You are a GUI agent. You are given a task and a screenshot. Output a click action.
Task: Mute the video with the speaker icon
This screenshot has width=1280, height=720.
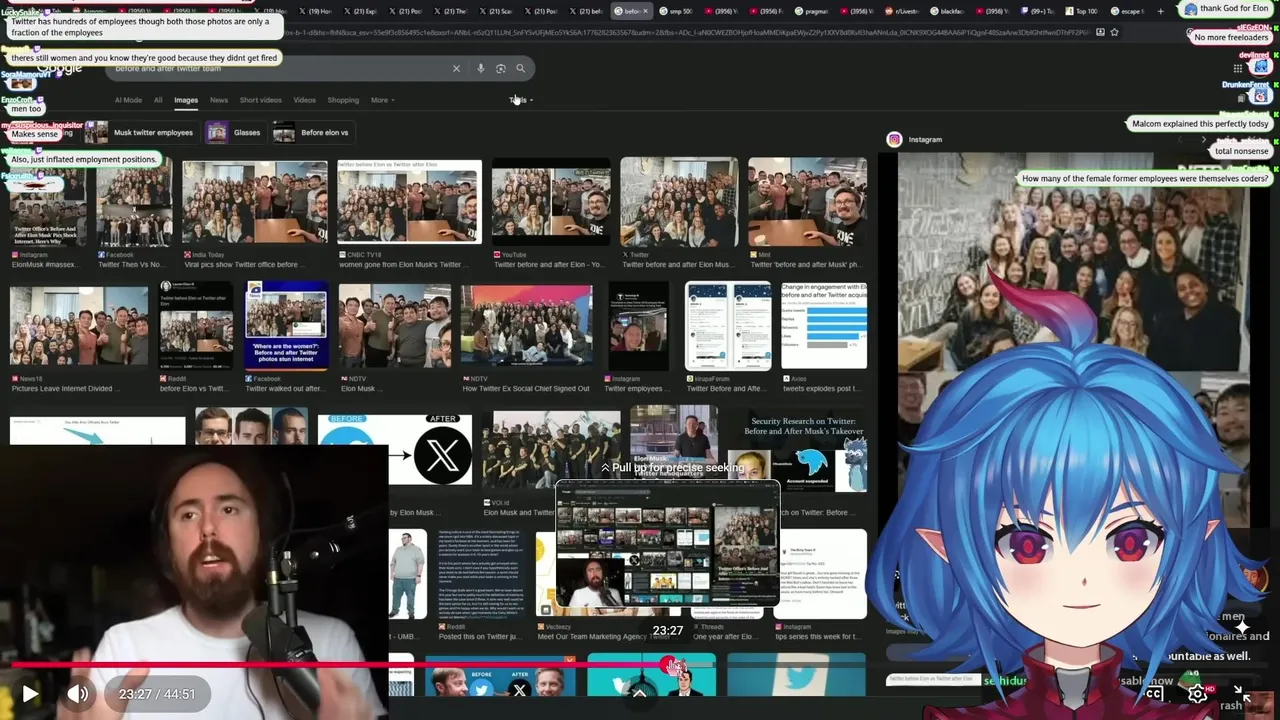tap(78, 693)
